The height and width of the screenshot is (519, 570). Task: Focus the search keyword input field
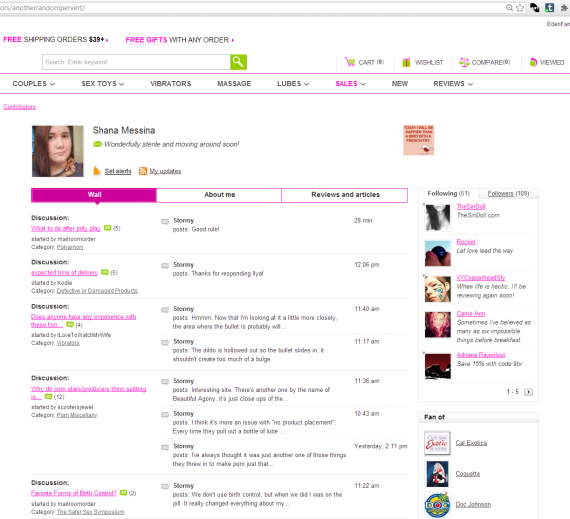(x=136, y=62)
